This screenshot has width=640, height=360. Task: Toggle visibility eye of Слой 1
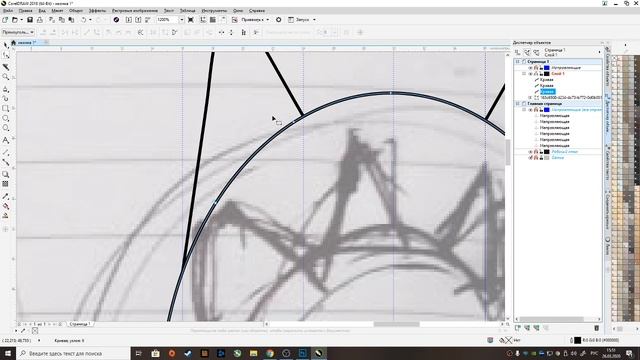[x=531, y=74]
